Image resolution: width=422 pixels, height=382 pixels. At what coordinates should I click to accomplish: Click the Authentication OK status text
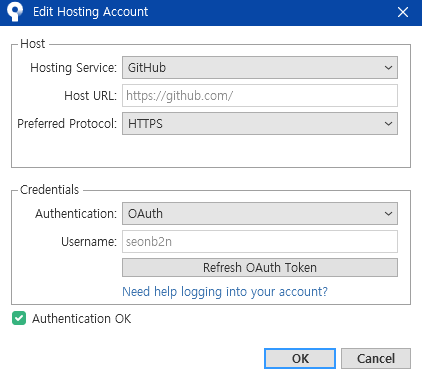(x=82, y=319)
